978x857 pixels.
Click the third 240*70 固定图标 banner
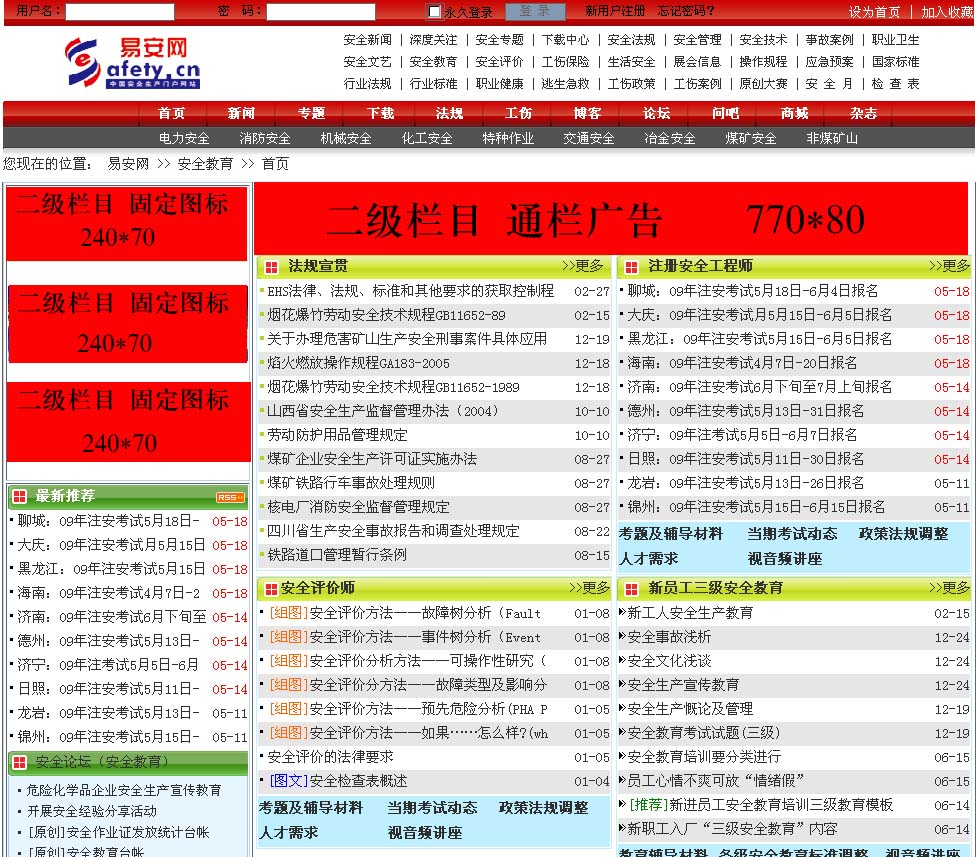128,422
